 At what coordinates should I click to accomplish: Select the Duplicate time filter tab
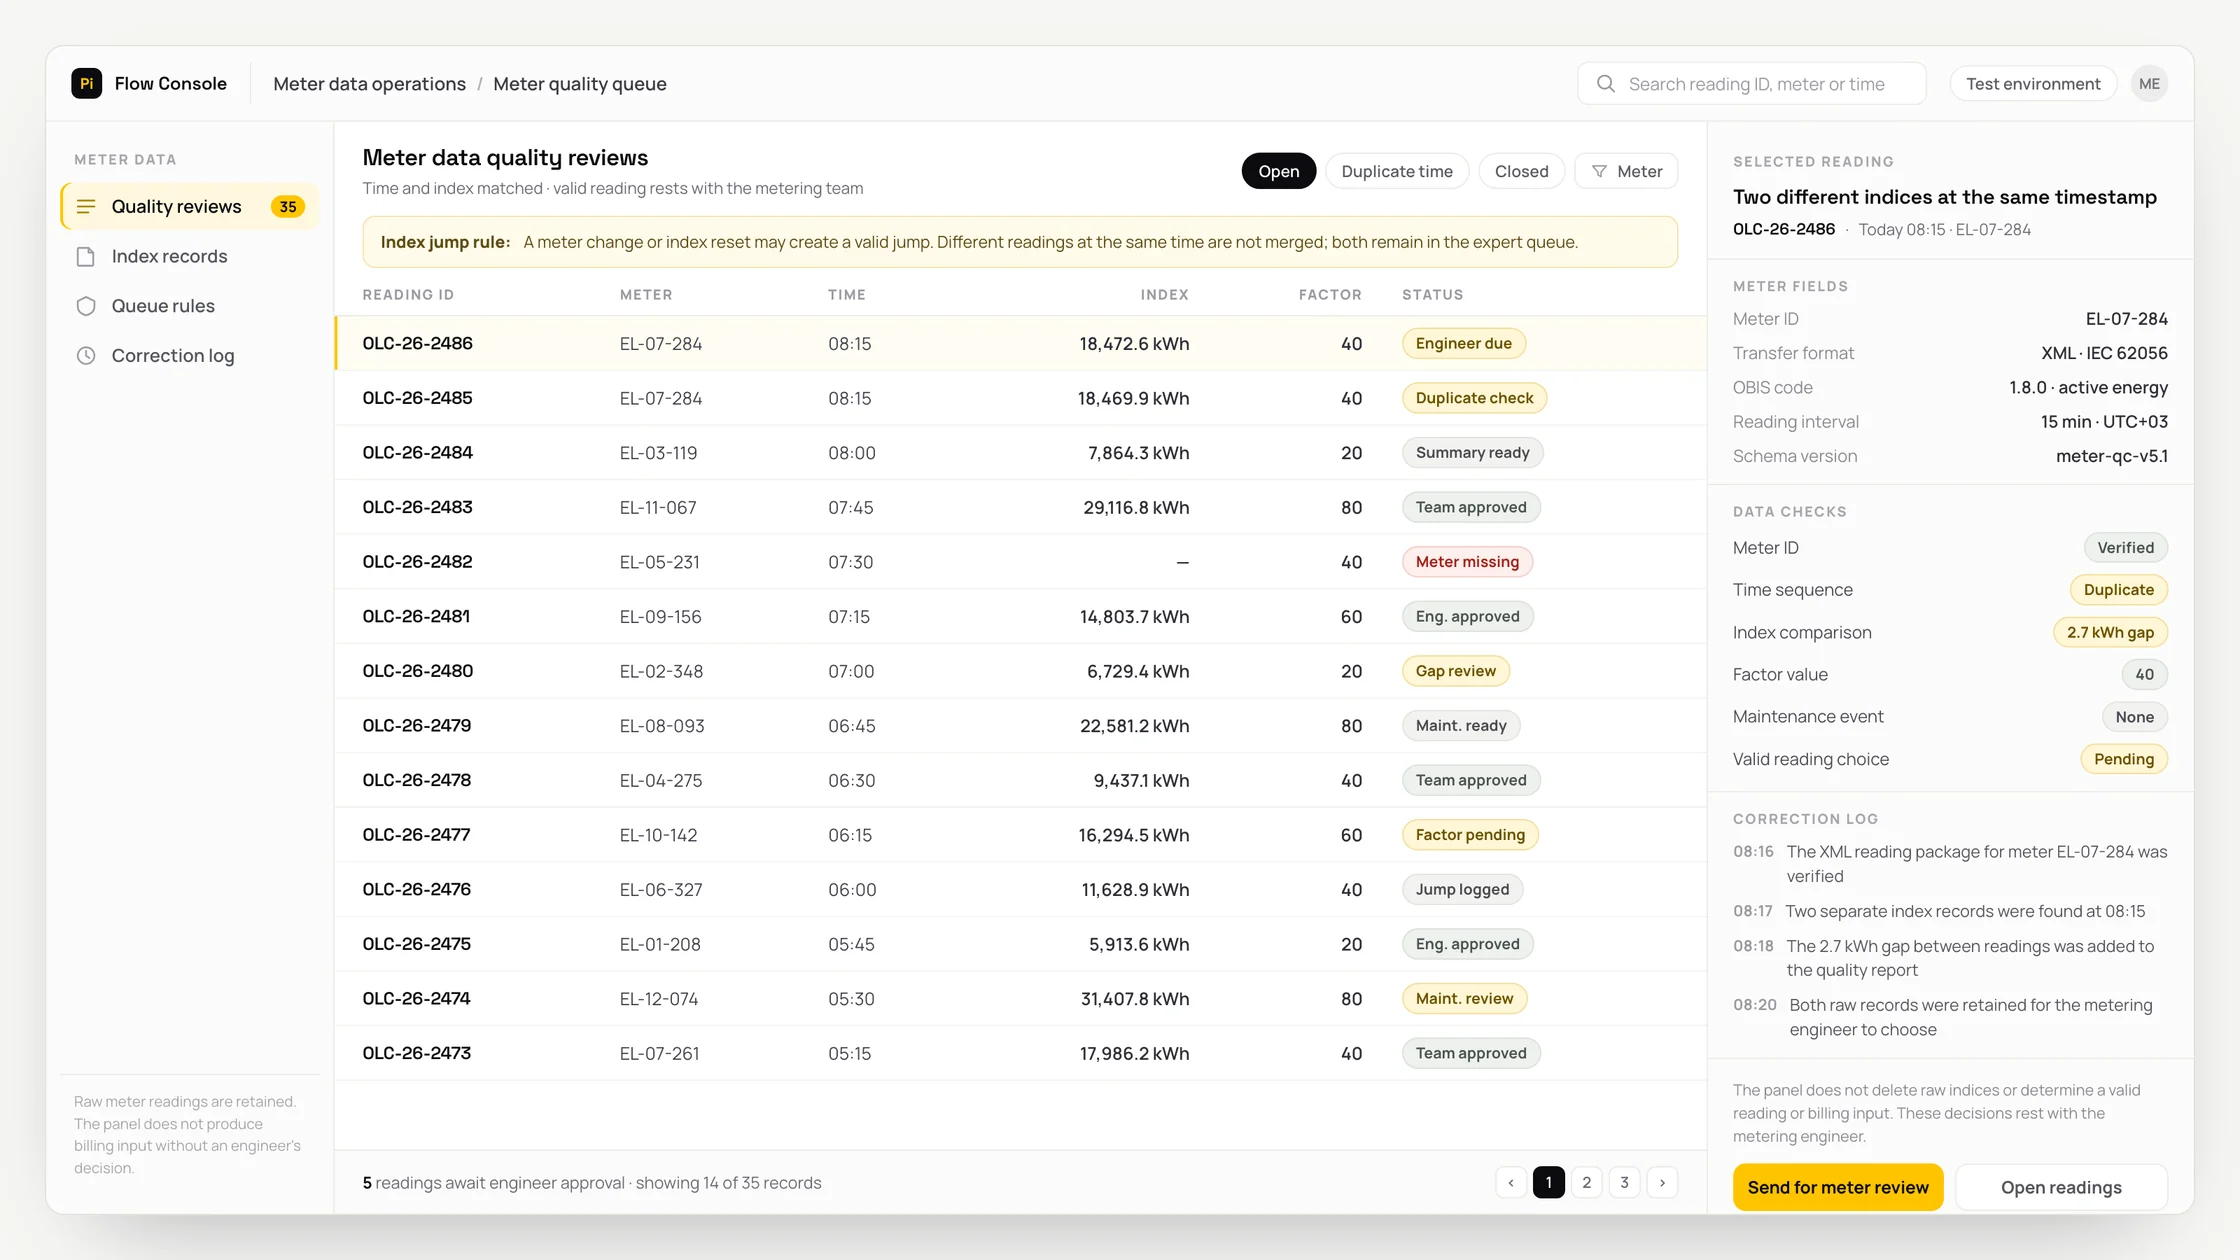pos(1396,172)
